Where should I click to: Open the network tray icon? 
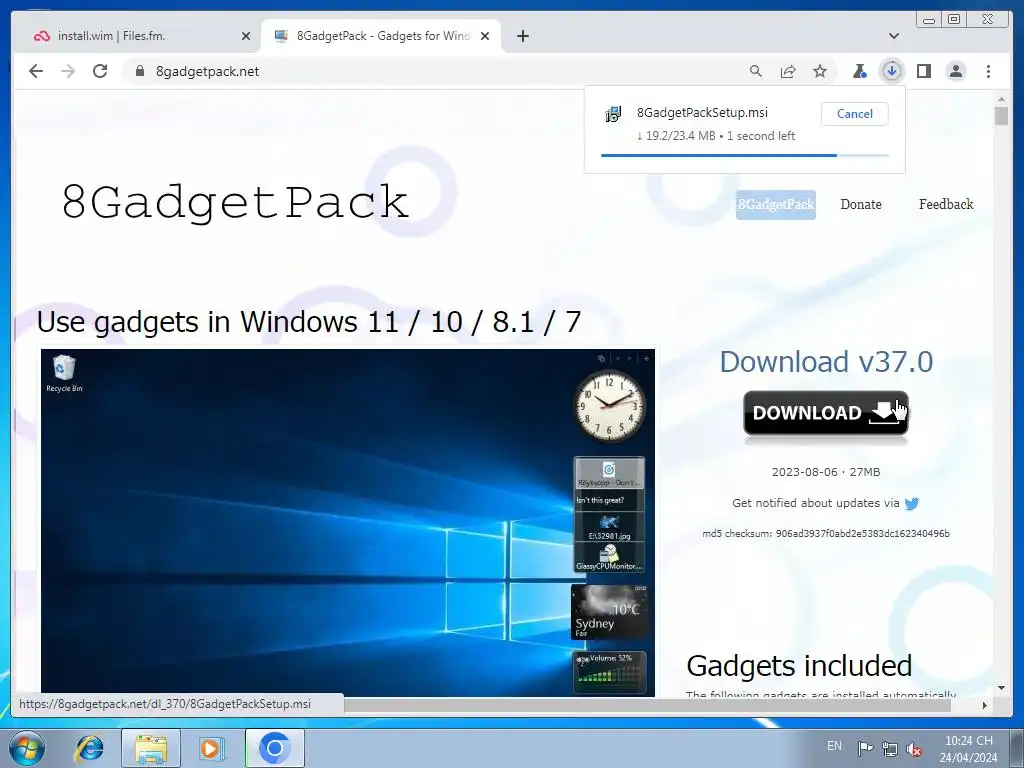point(889,749)
